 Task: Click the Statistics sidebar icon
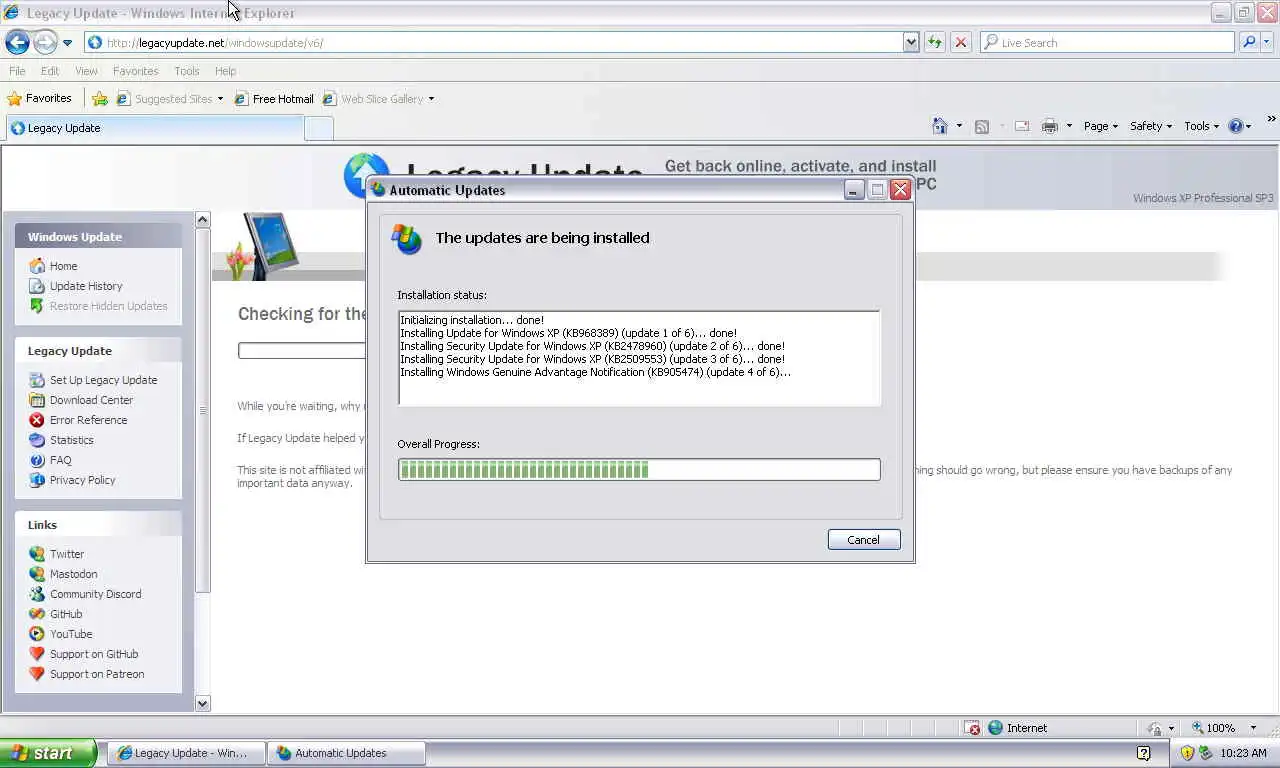tap(37, 440)
